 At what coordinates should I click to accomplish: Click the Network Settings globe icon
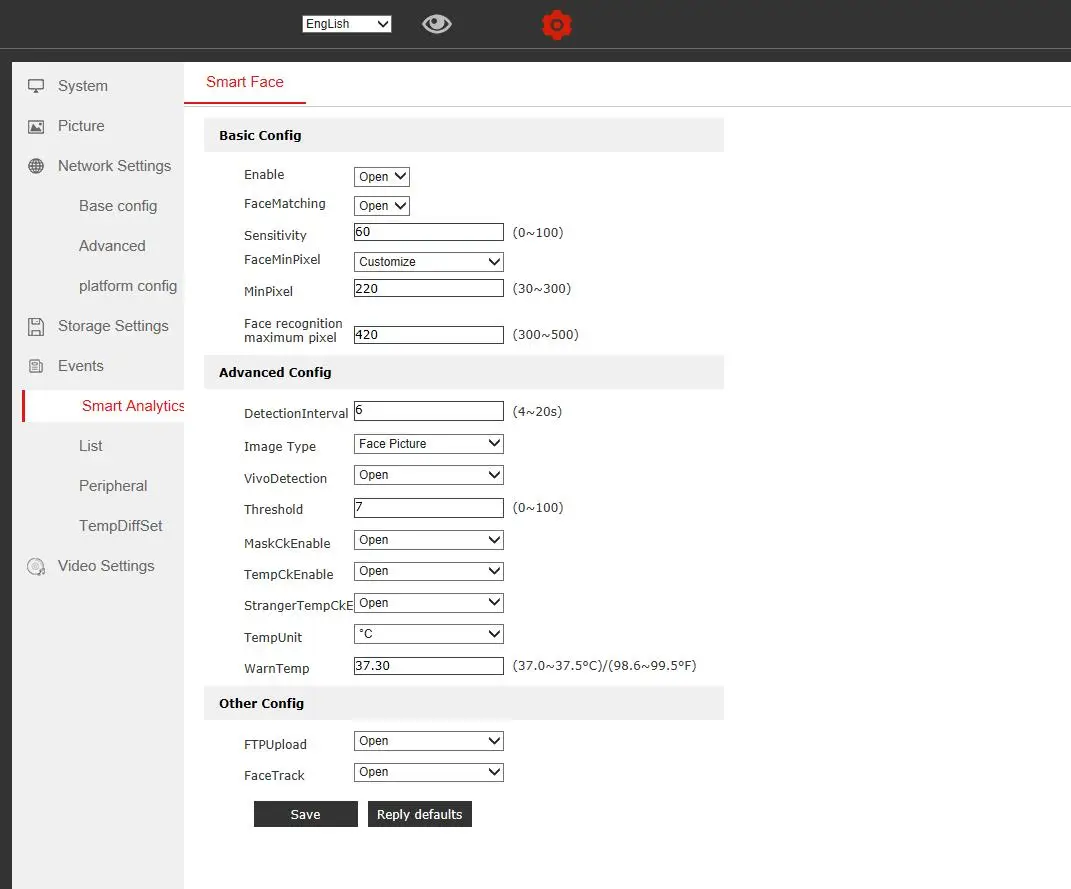(x=36, y=166)
